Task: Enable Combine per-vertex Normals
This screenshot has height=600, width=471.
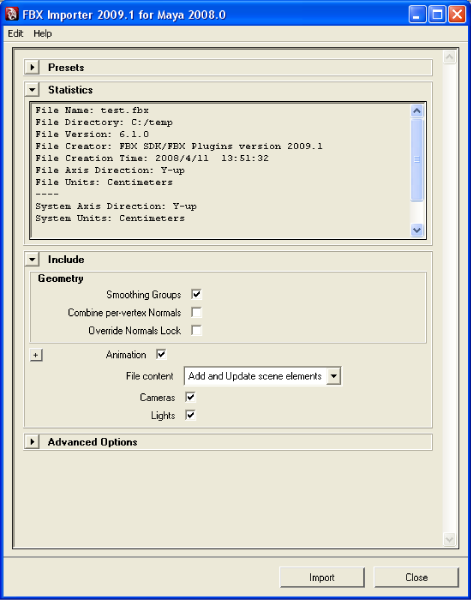Action: [196, 312]
